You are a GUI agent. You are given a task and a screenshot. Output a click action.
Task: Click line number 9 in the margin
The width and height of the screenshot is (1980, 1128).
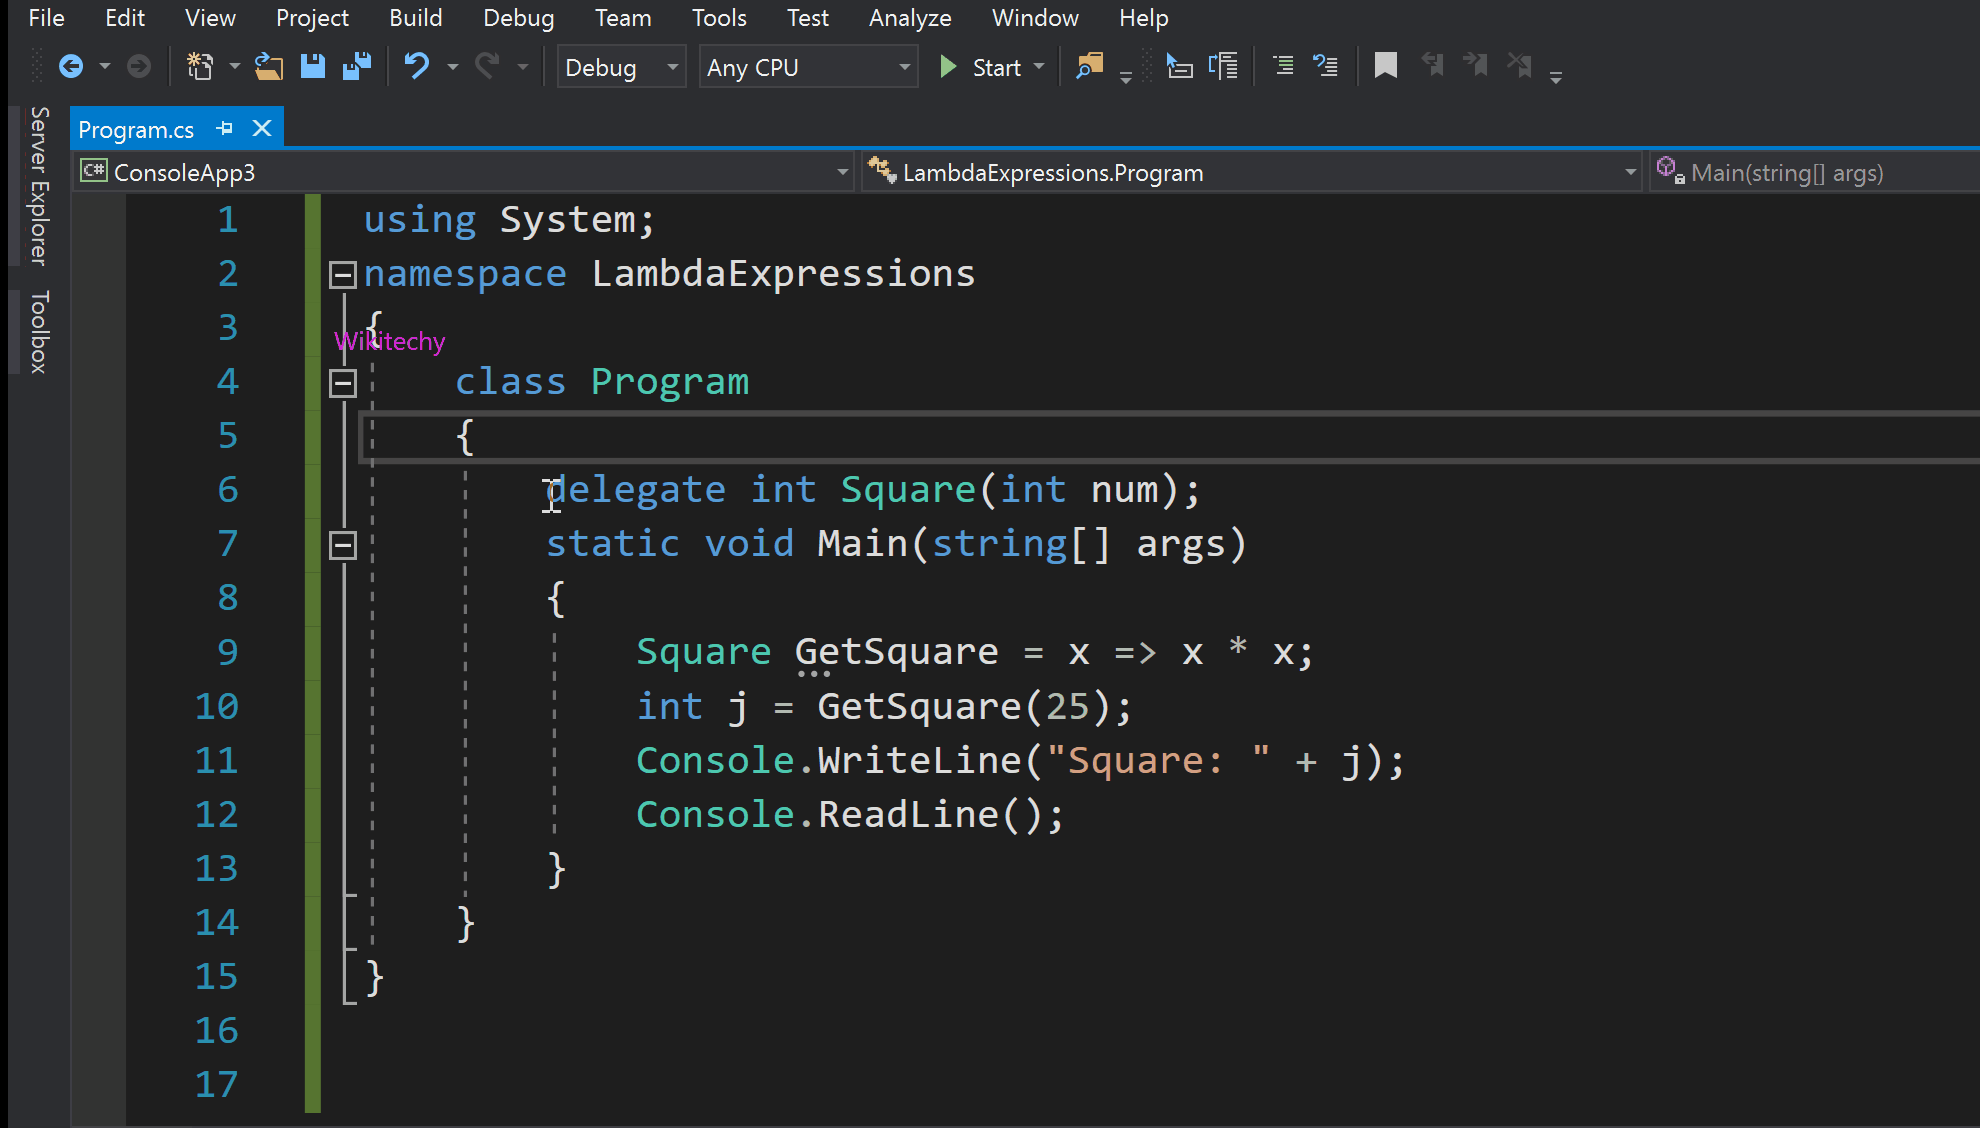(227, 651)
